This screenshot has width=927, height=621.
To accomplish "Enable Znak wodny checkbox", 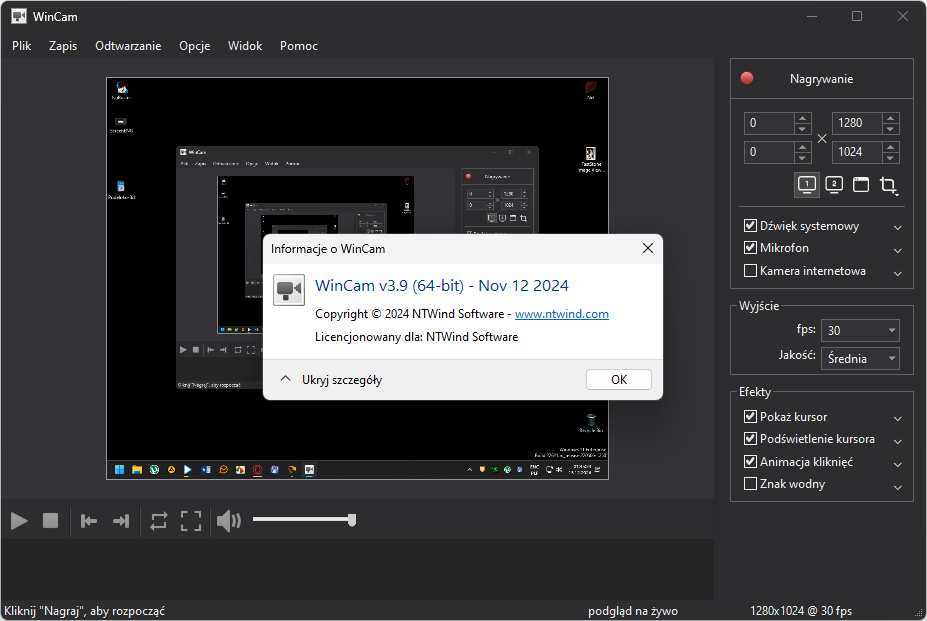I will pos(750,484).
